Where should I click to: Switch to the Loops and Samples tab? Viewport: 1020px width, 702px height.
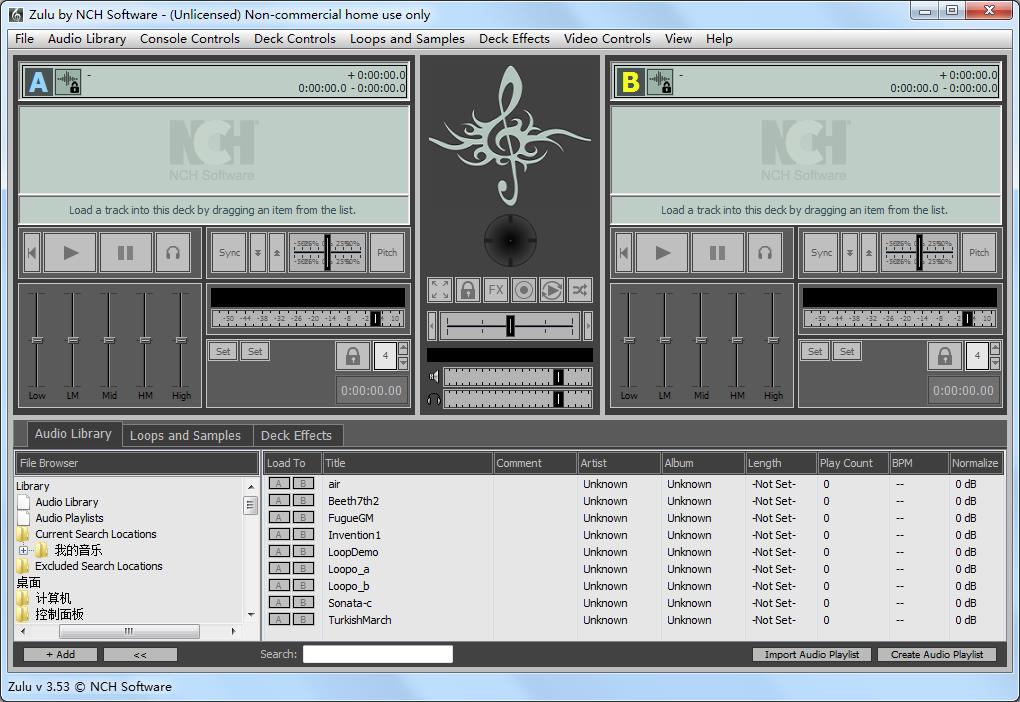[185, 435]
